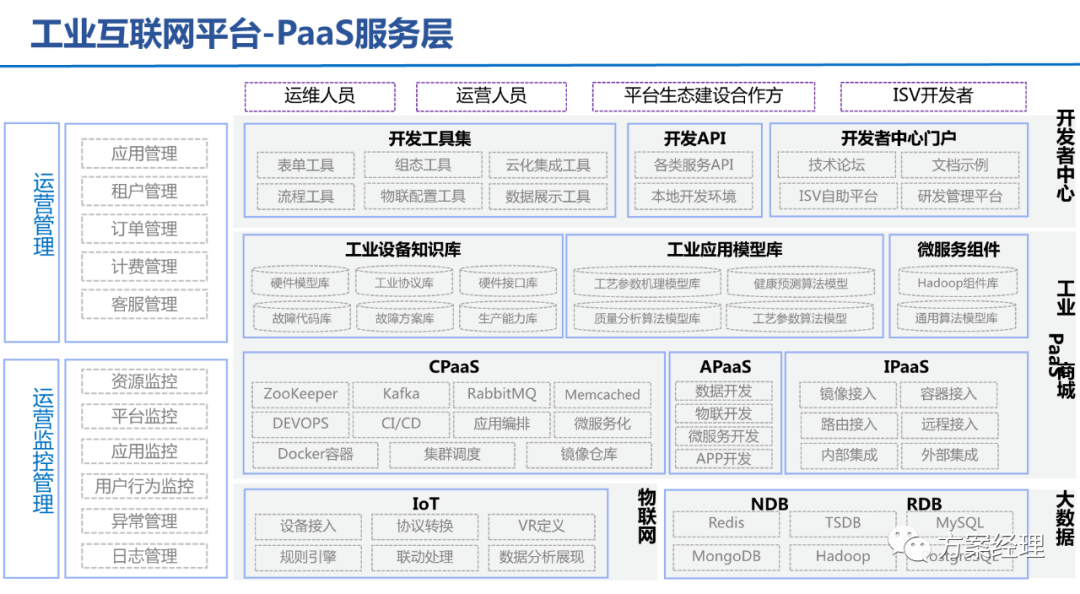Enable the 微服务化 option in CPaaS
The image size is (1080, 594).
click(602, 424)
